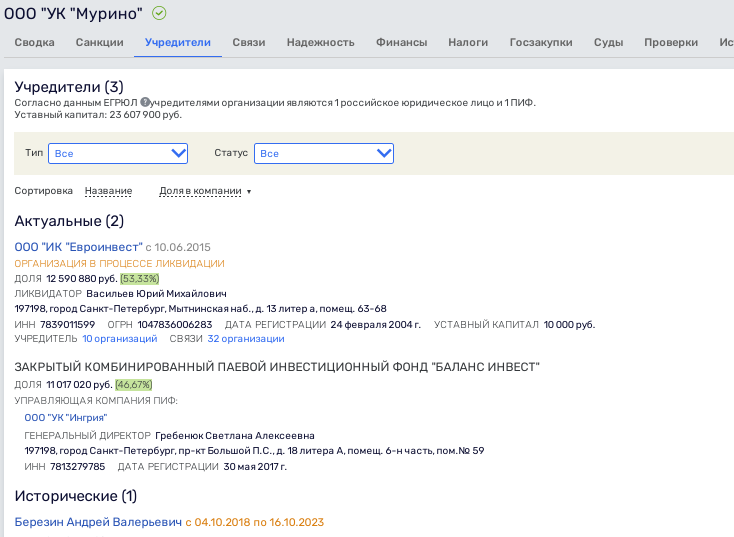Click the share amount 11 017 020 руб.
734x537 pixels.
pyautogui.click(x=80, y=384)
